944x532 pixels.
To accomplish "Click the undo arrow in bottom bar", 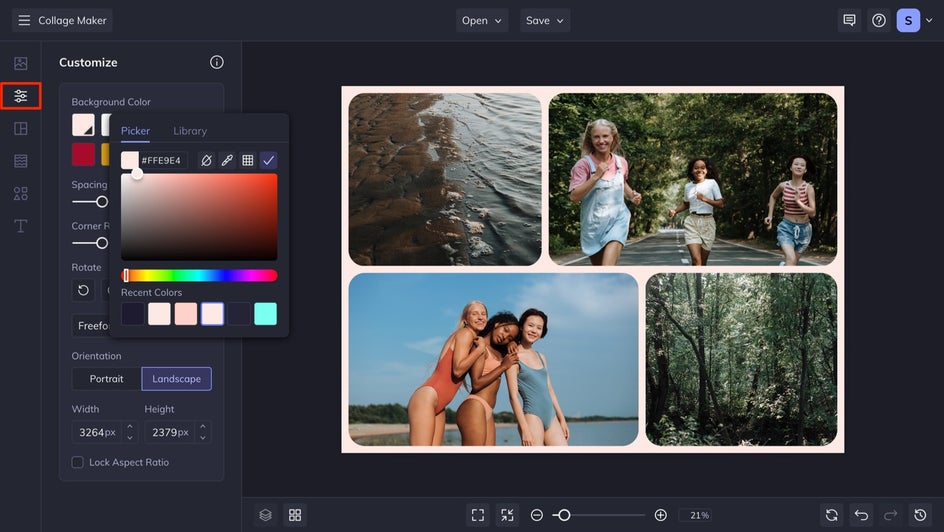I will [861, 515].
